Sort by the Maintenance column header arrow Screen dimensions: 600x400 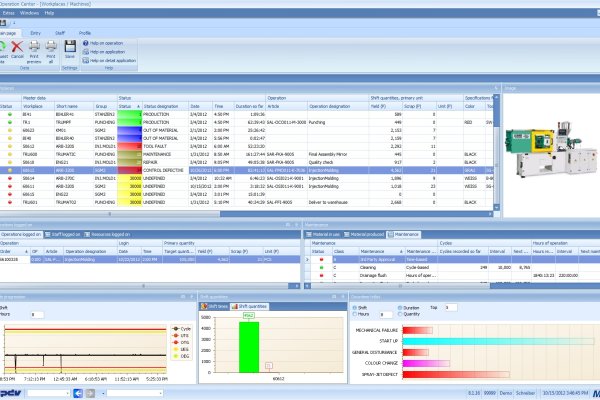click(x=400, y=251)
